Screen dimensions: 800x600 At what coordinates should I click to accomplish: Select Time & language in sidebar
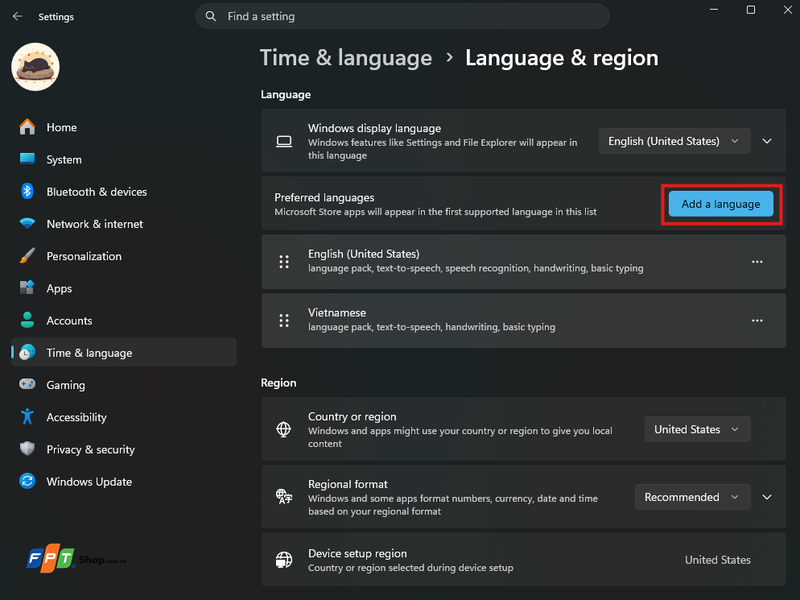(124, 352)
